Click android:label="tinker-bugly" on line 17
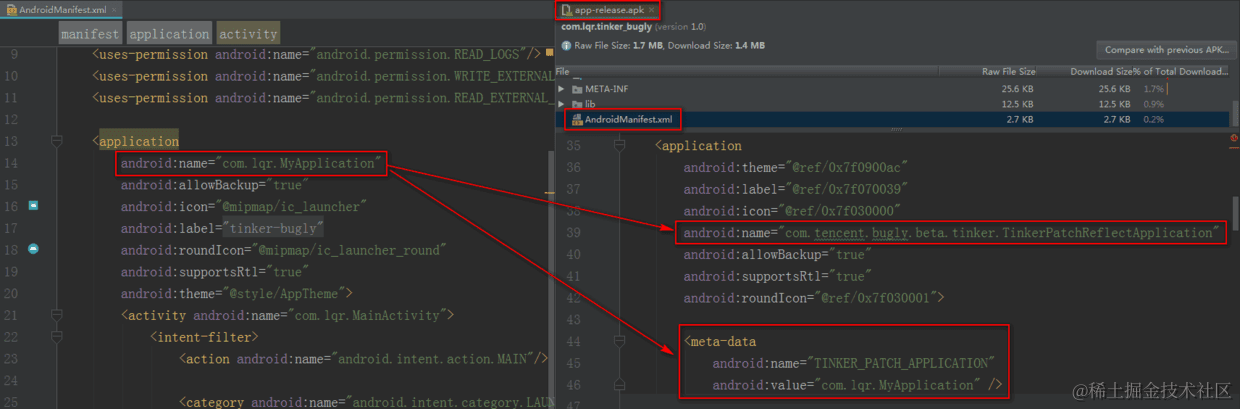The image size is (1240, 409). pyautogui.click(x=221, y=228)
